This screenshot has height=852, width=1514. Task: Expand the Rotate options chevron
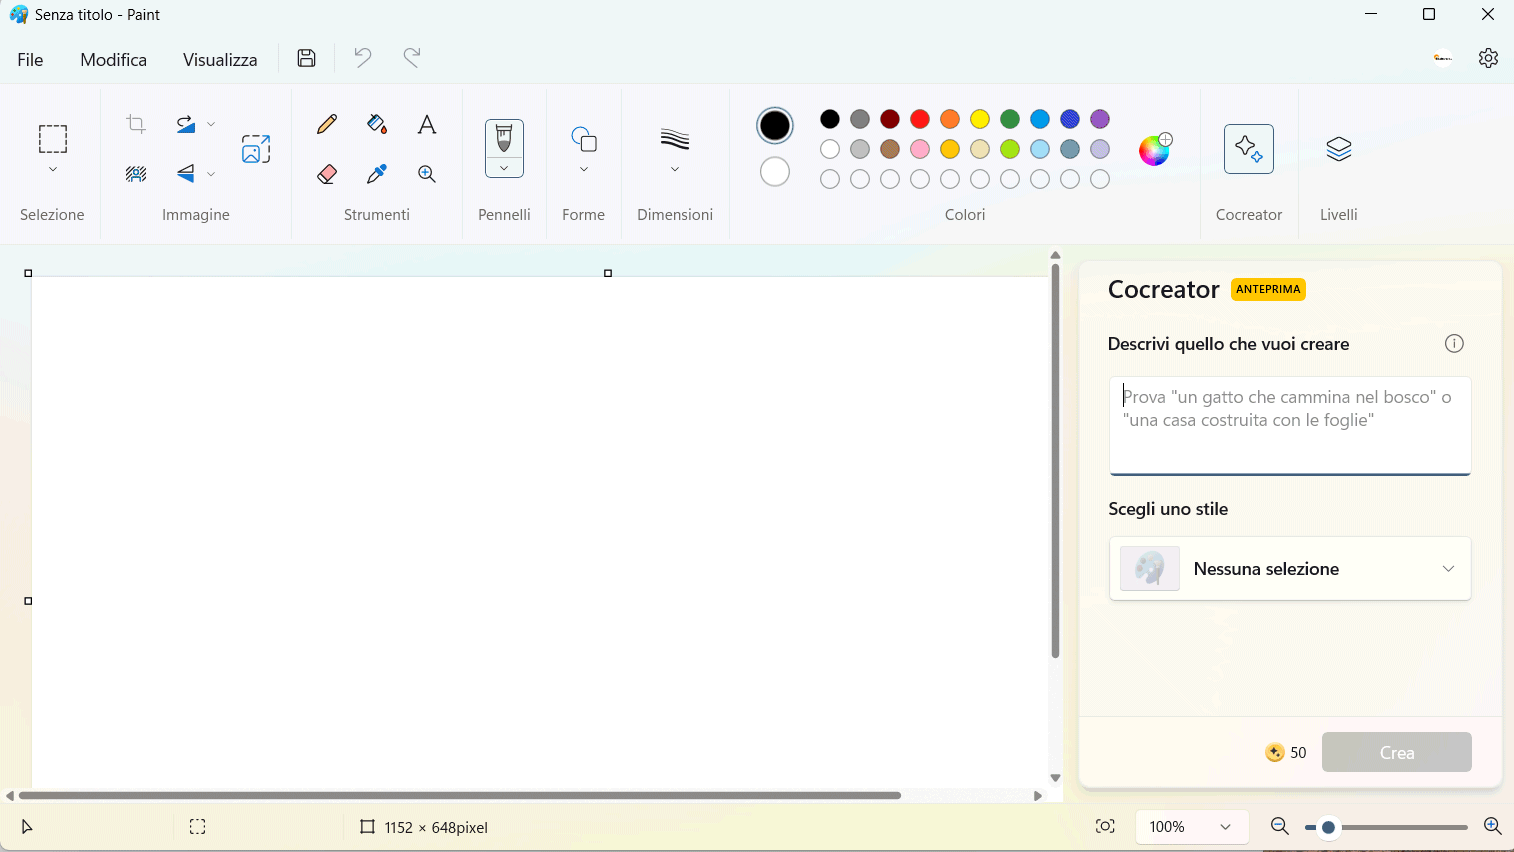click(211, 124)
